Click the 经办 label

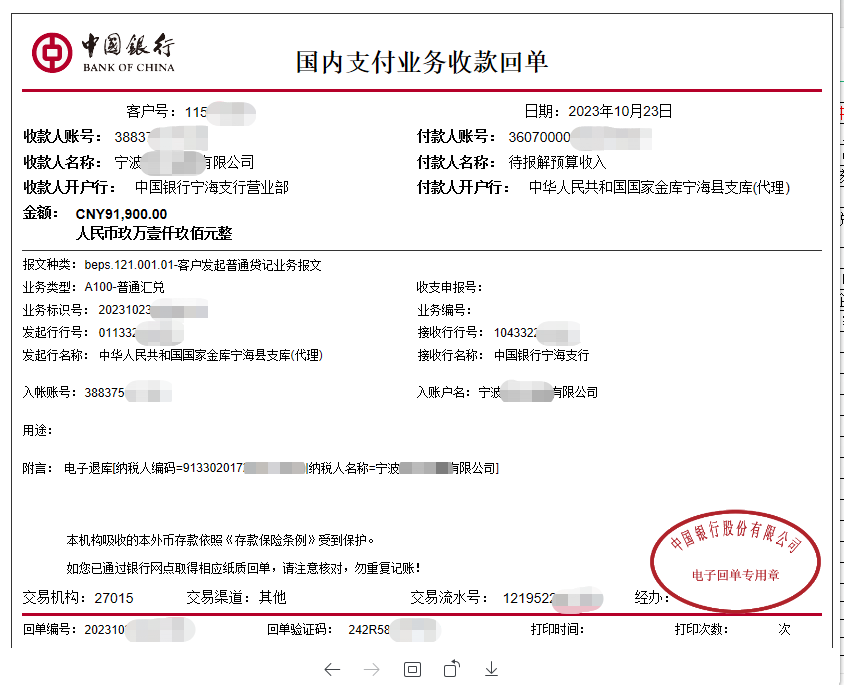[651, 598]
